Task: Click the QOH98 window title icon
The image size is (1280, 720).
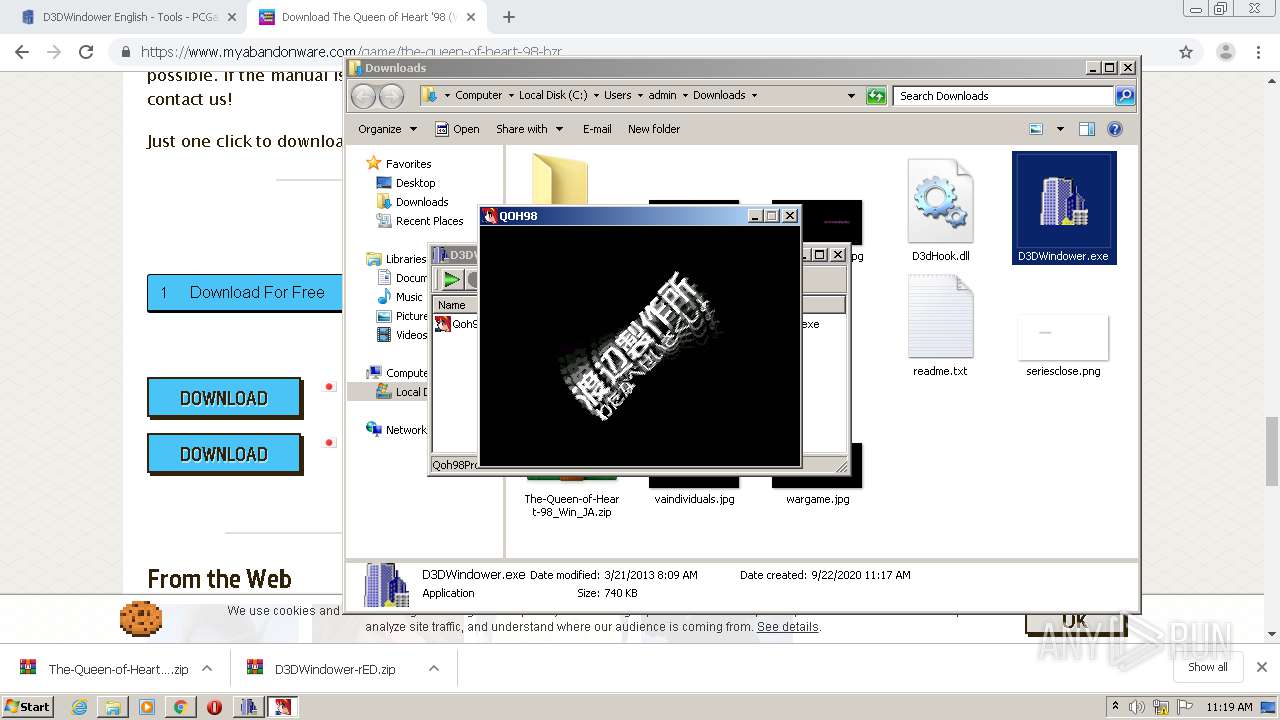Action: click(490, 216)
